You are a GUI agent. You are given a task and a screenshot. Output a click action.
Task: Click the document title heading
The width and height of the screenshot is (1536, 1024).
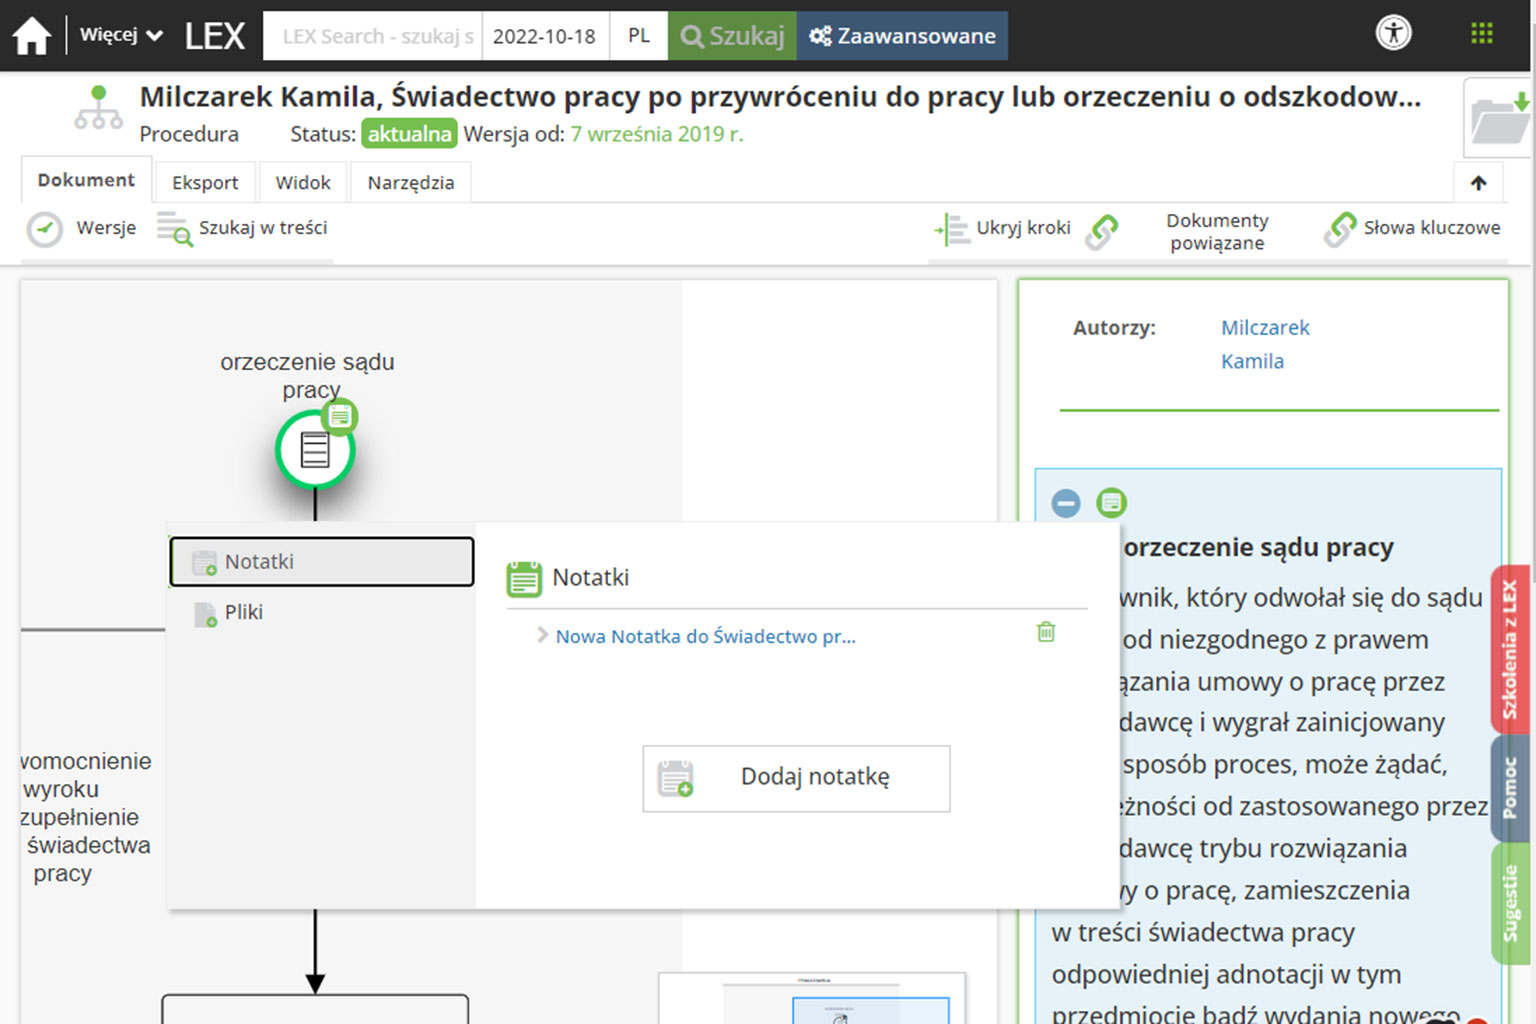pos(780,96)
